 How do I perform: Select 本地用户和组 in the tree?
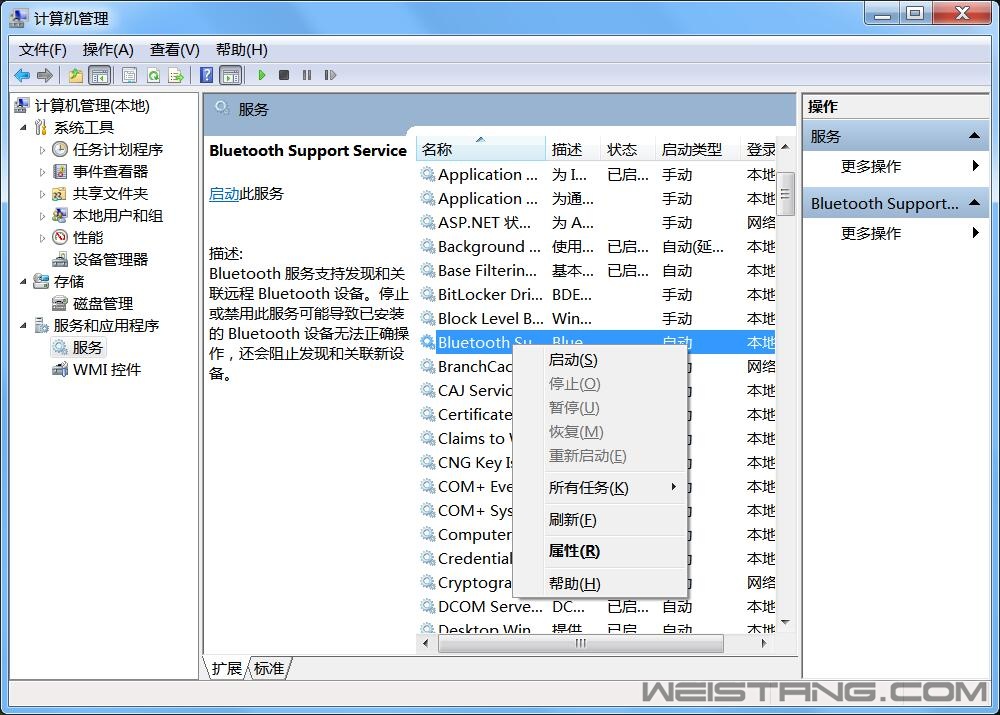click(117, 216)
